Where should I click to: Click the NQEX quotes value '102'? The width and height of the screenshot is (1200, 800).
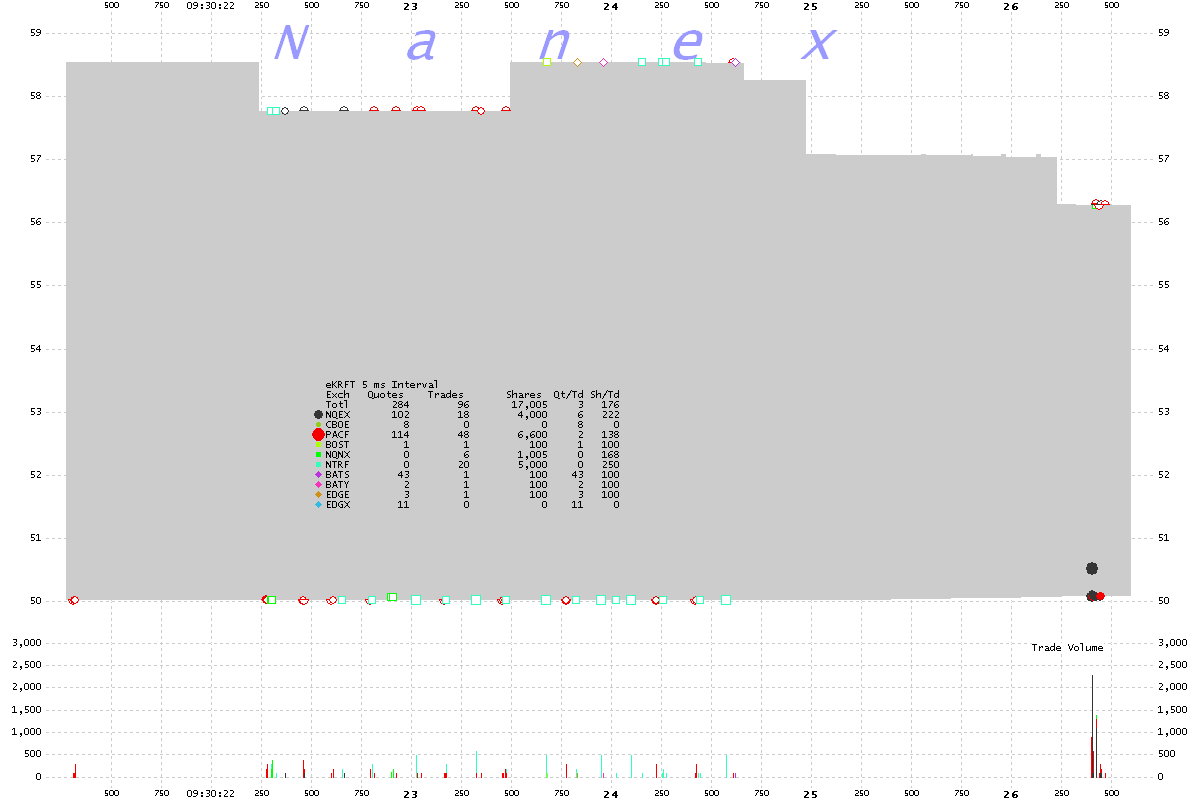[401, 414]
